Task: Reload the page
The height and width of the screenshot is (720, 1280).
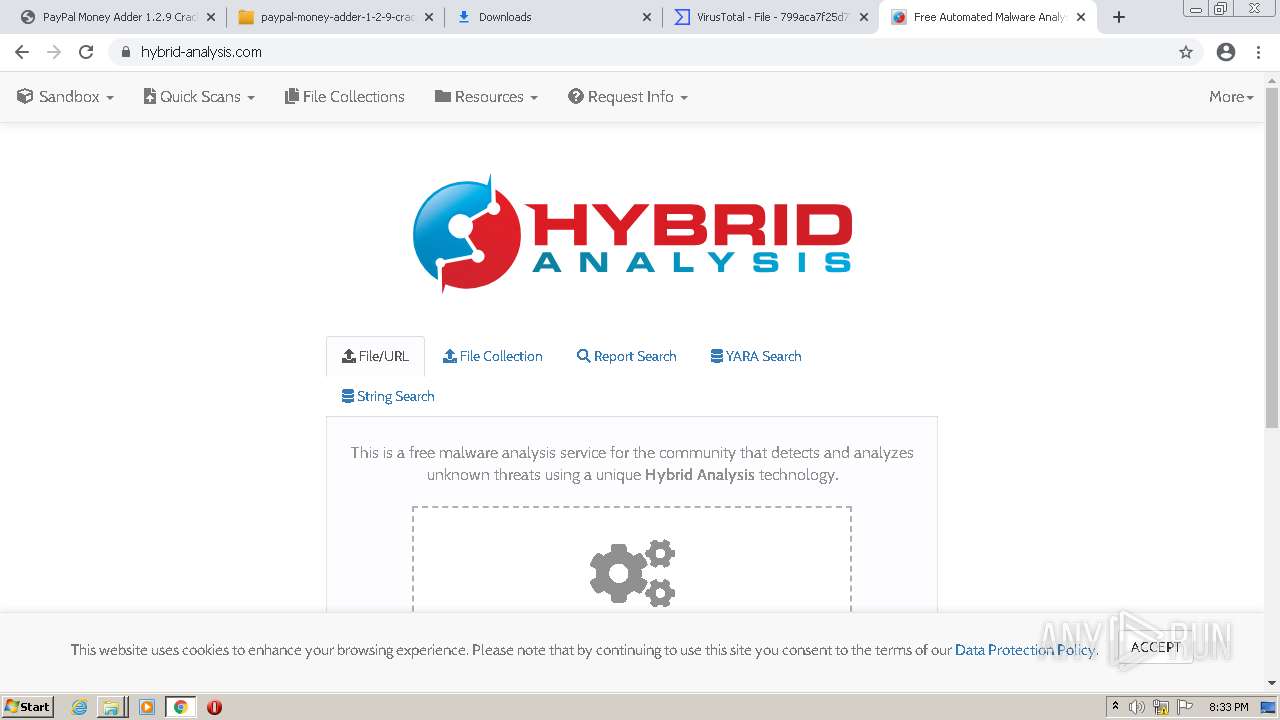Action: (x=86, y=52)
